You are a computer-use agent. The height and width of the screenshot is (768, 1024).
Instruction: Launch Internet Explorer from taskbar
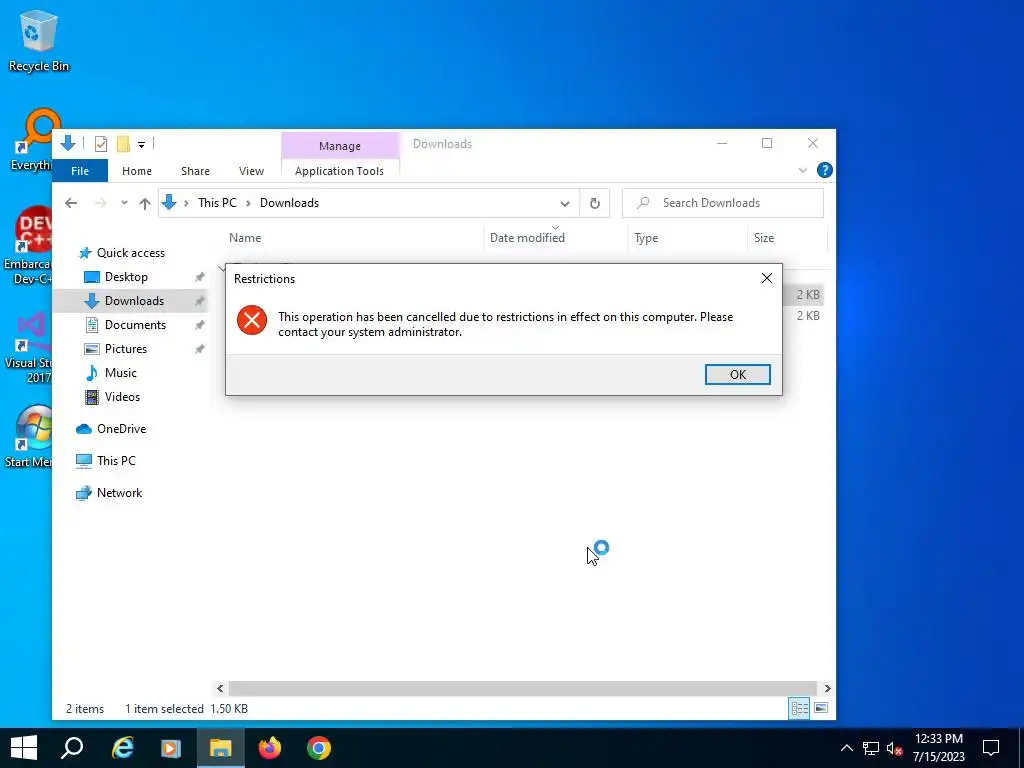point(122,748)
